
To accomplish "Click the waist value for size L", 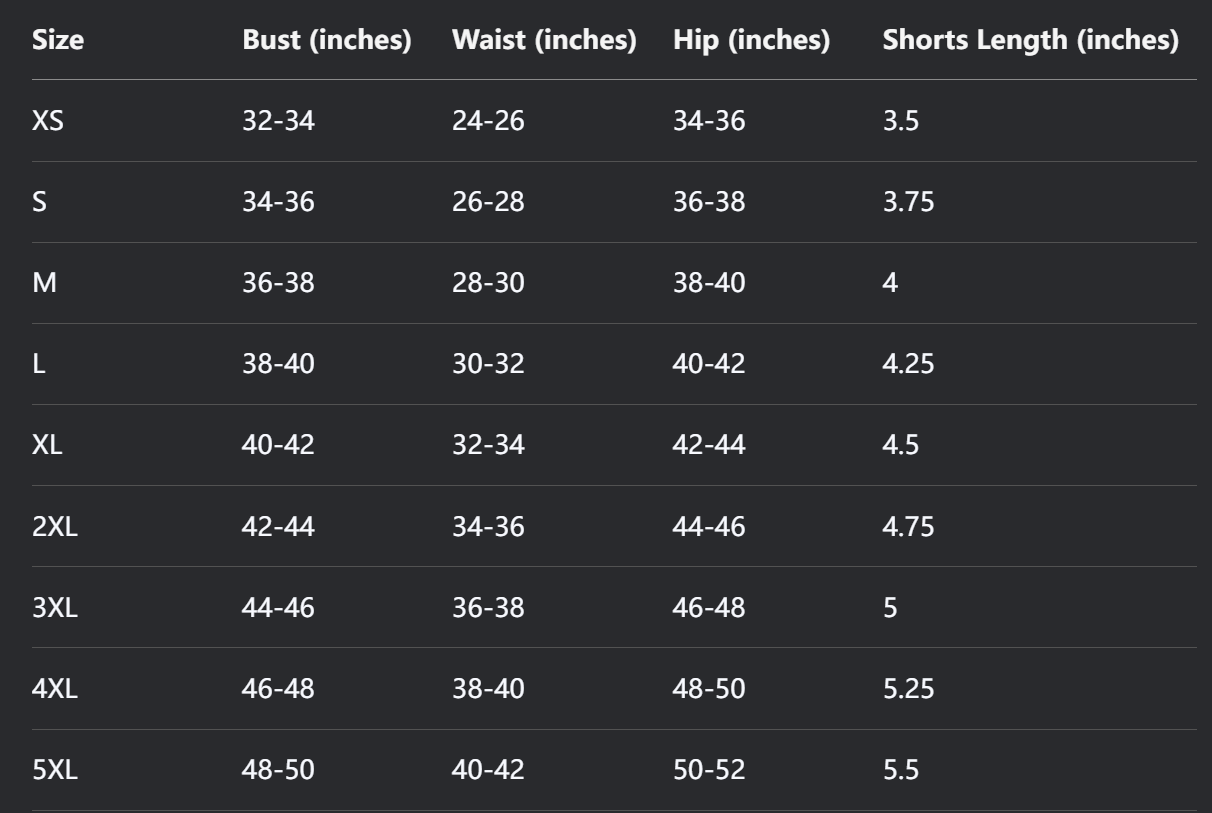I will [x=488, y=365].
